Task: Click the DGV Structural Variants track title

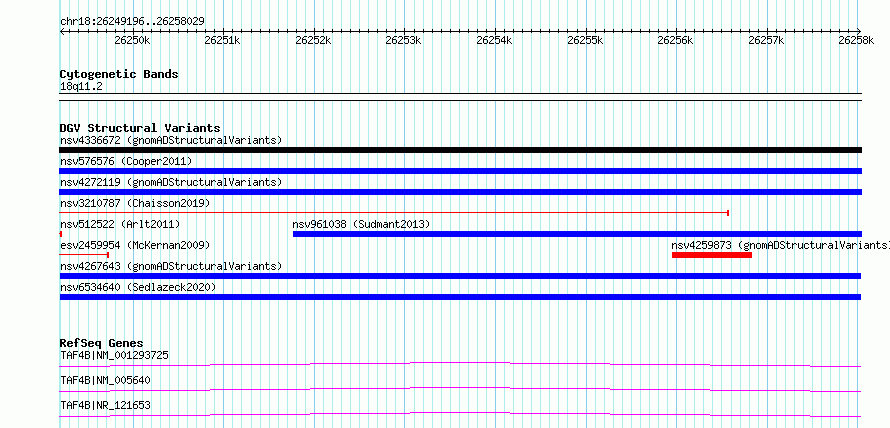Action: (x=140, y=128)
